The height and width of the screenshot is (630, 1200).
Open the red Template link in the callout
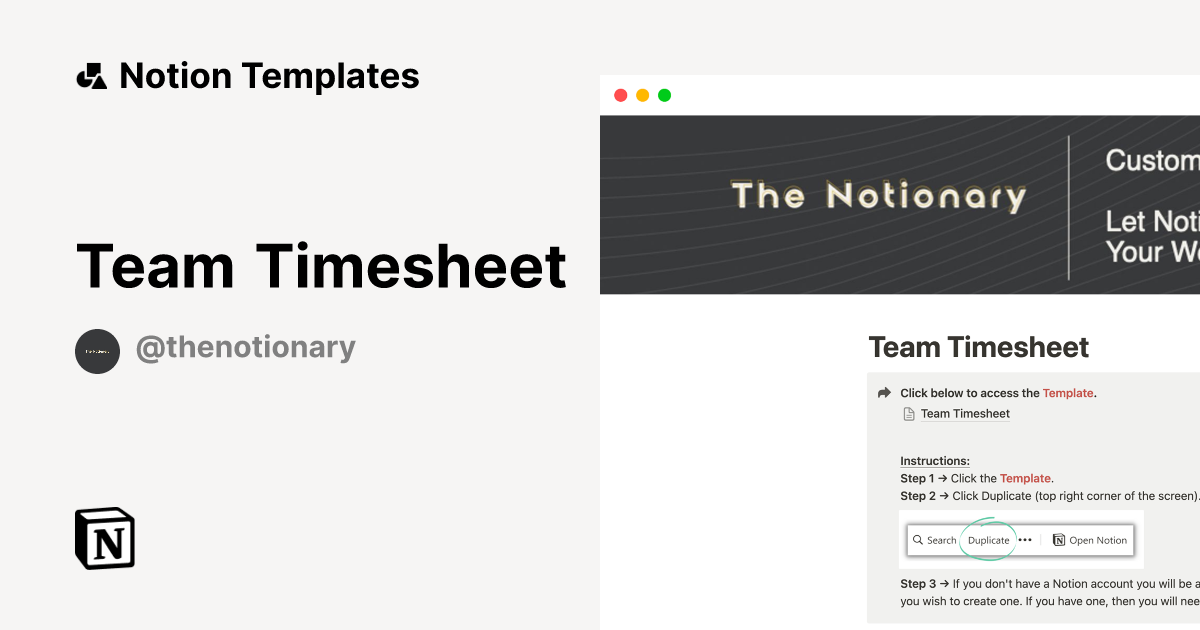pyautogui.click(x=1067, y=393)
